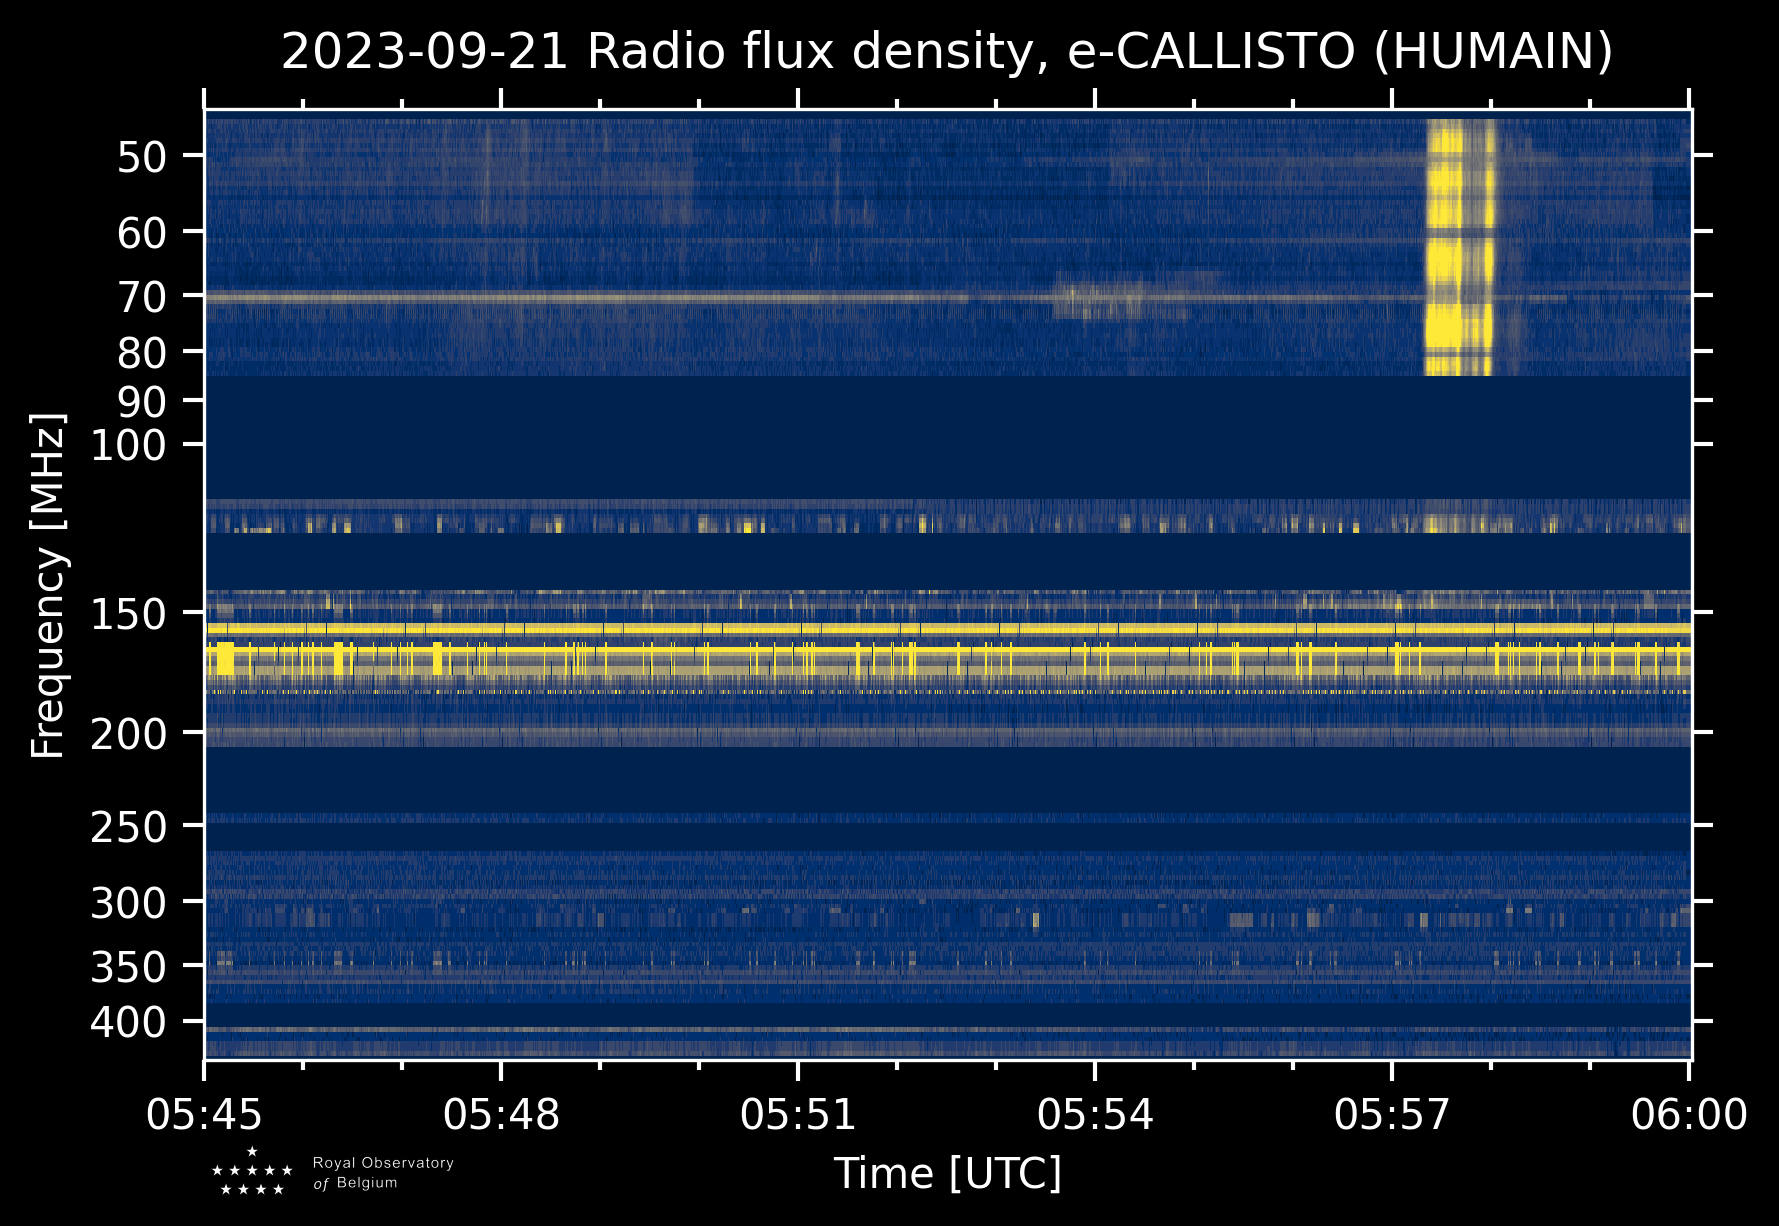1779x1226 pixels.
Task: Click the Royal Observatory stars logo
Action: click(252, 1172)
